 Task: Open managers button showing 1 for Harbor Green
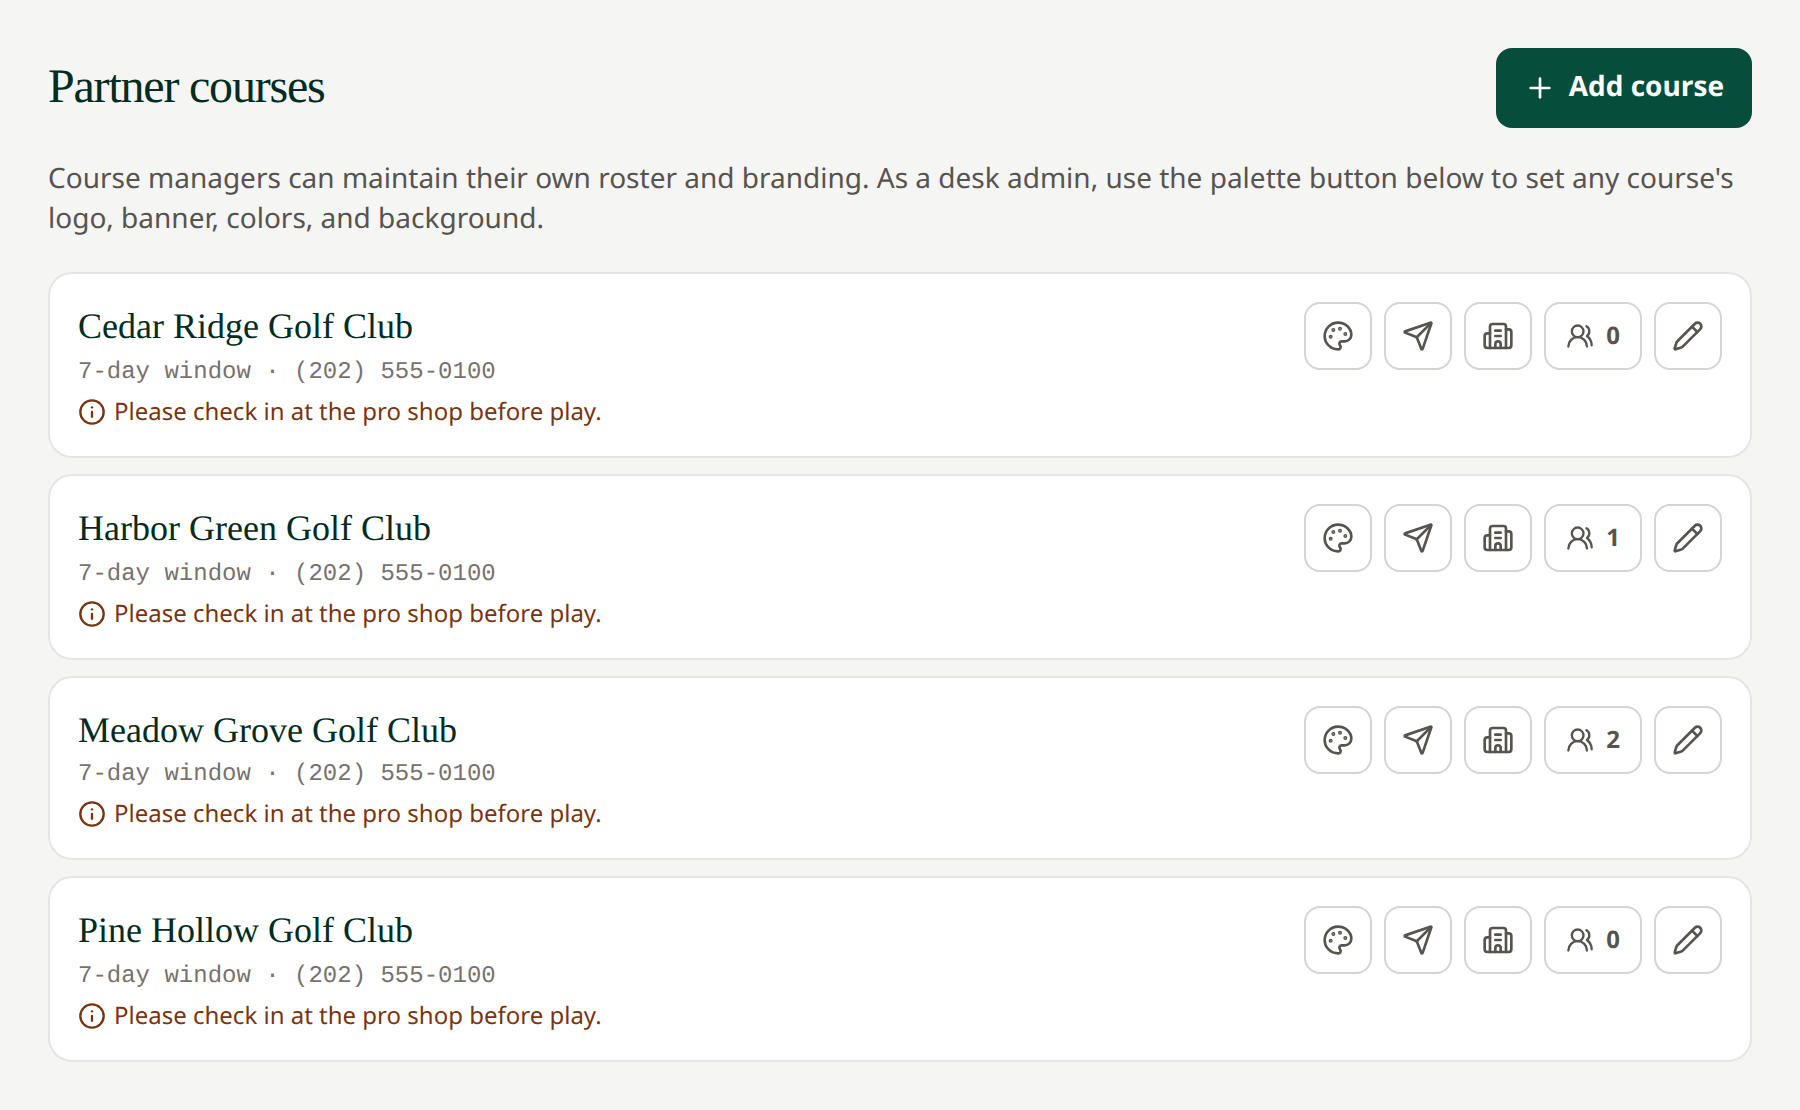(1593, 538)
